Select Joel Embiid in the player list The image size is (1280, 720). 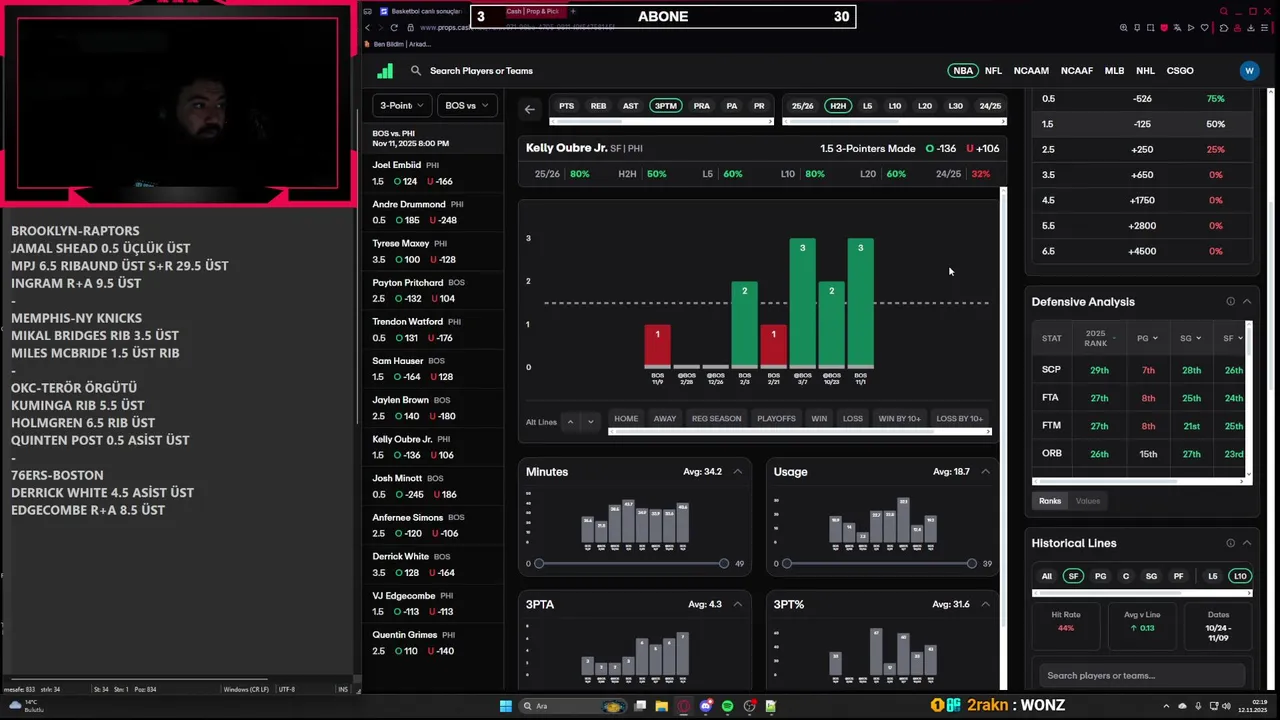[x=432, y=173]
